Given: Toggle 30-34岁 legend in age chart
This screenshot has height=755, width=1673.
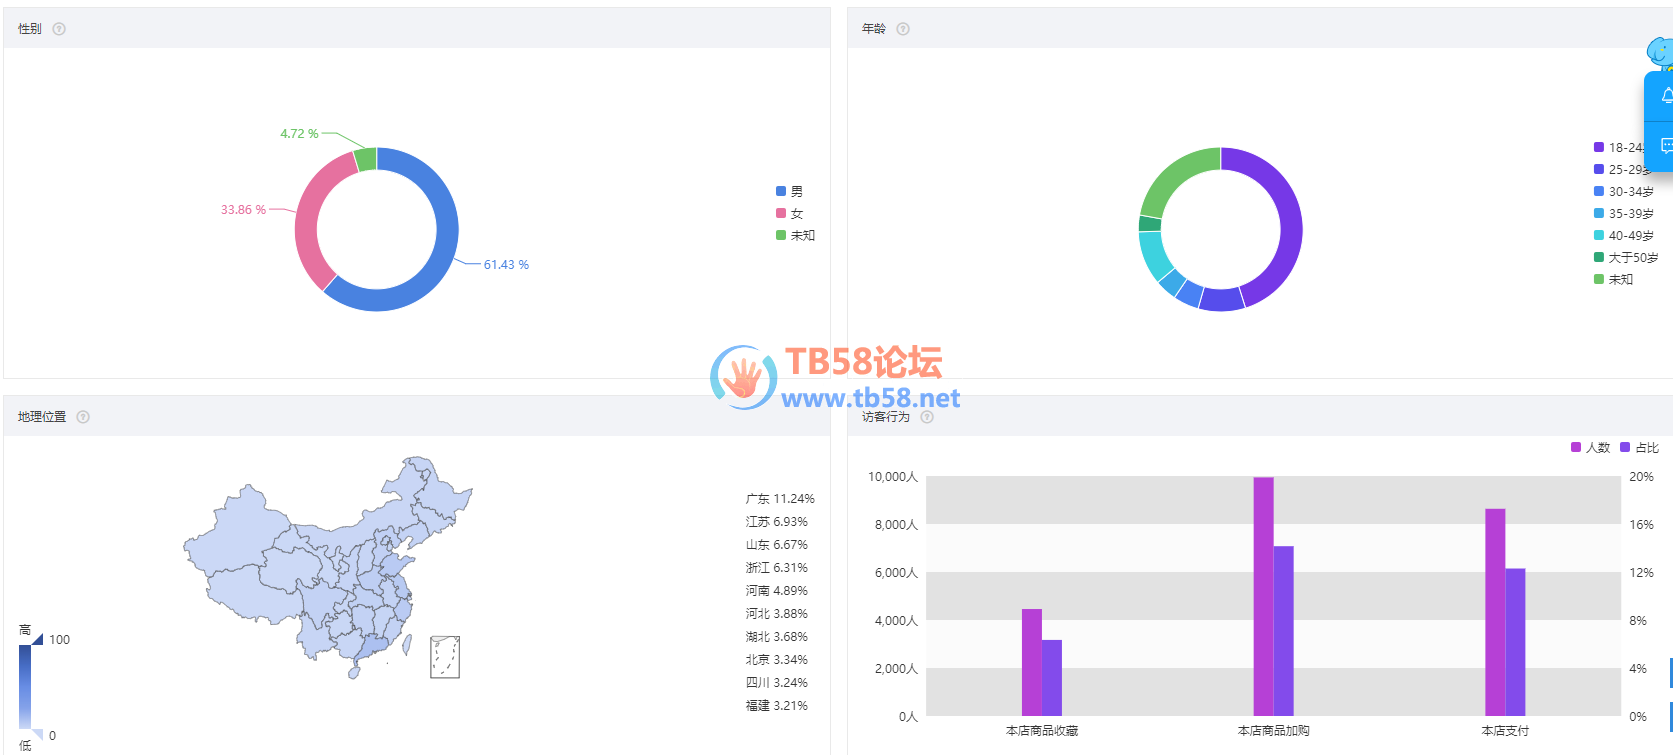Looking at the screenshot, I should 1623,191.
